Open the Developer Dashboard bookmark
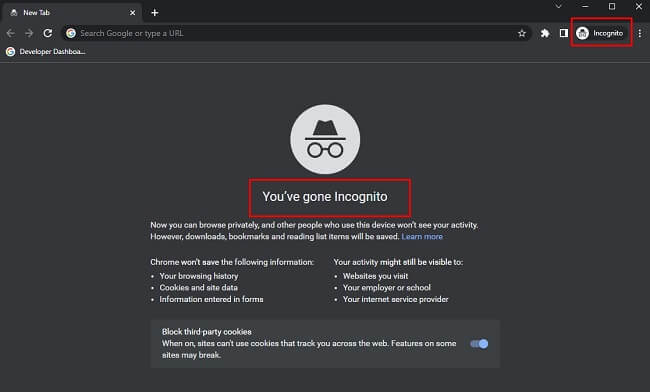The width and height of the screenshot is (650, 392). (x=46, y=51)
